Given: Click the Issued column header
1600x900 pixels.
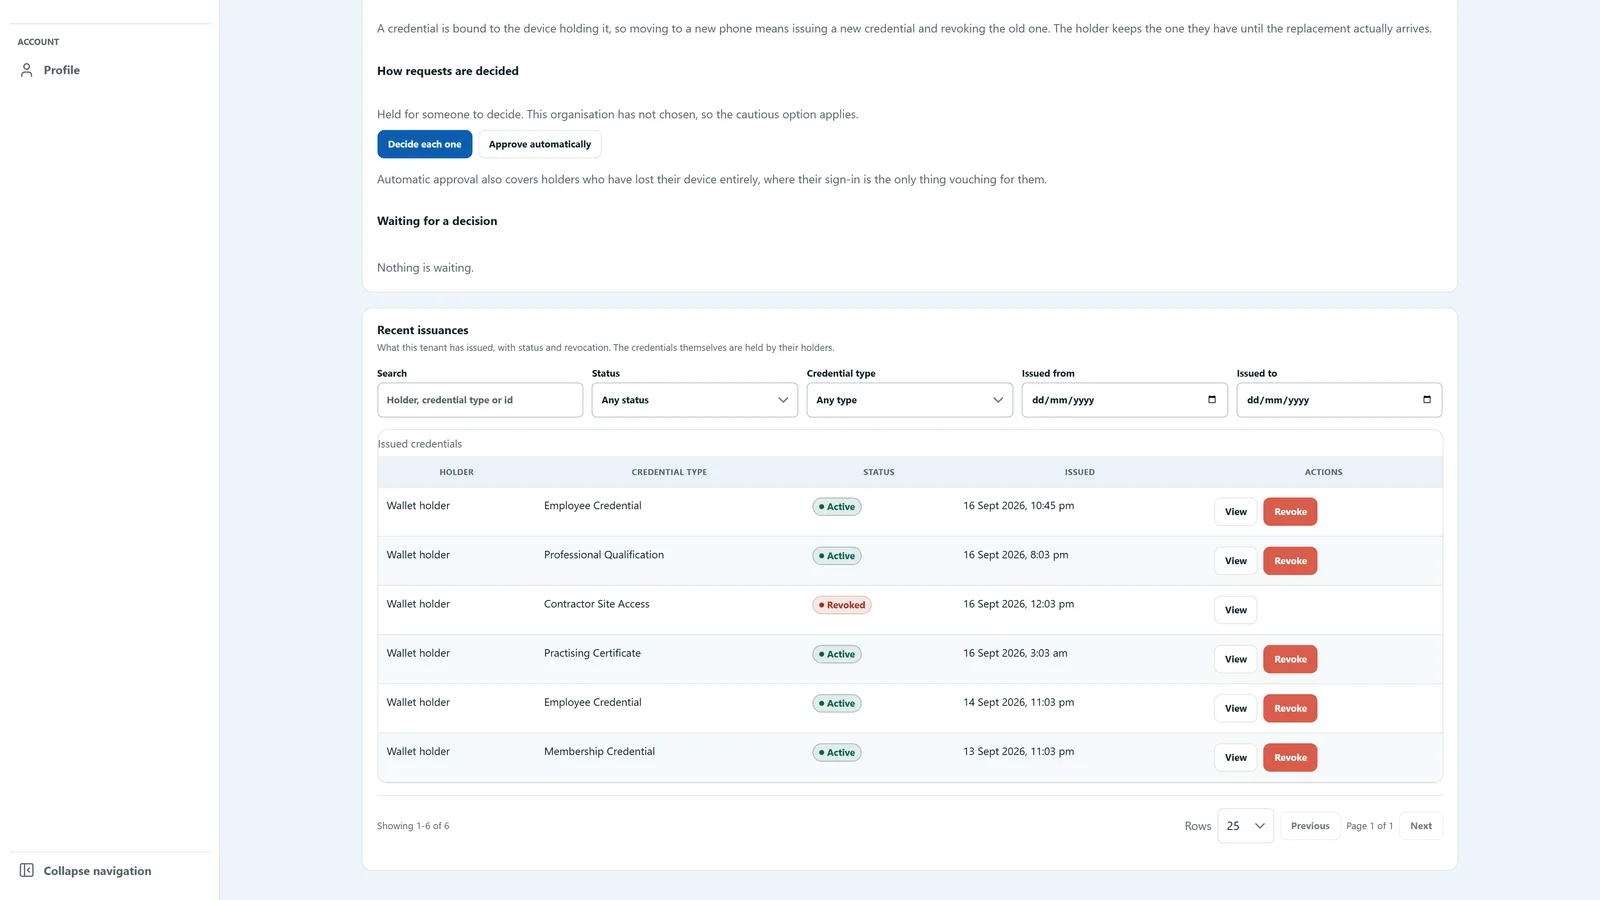Looking at the screenshot, I should coord(1080,472).
